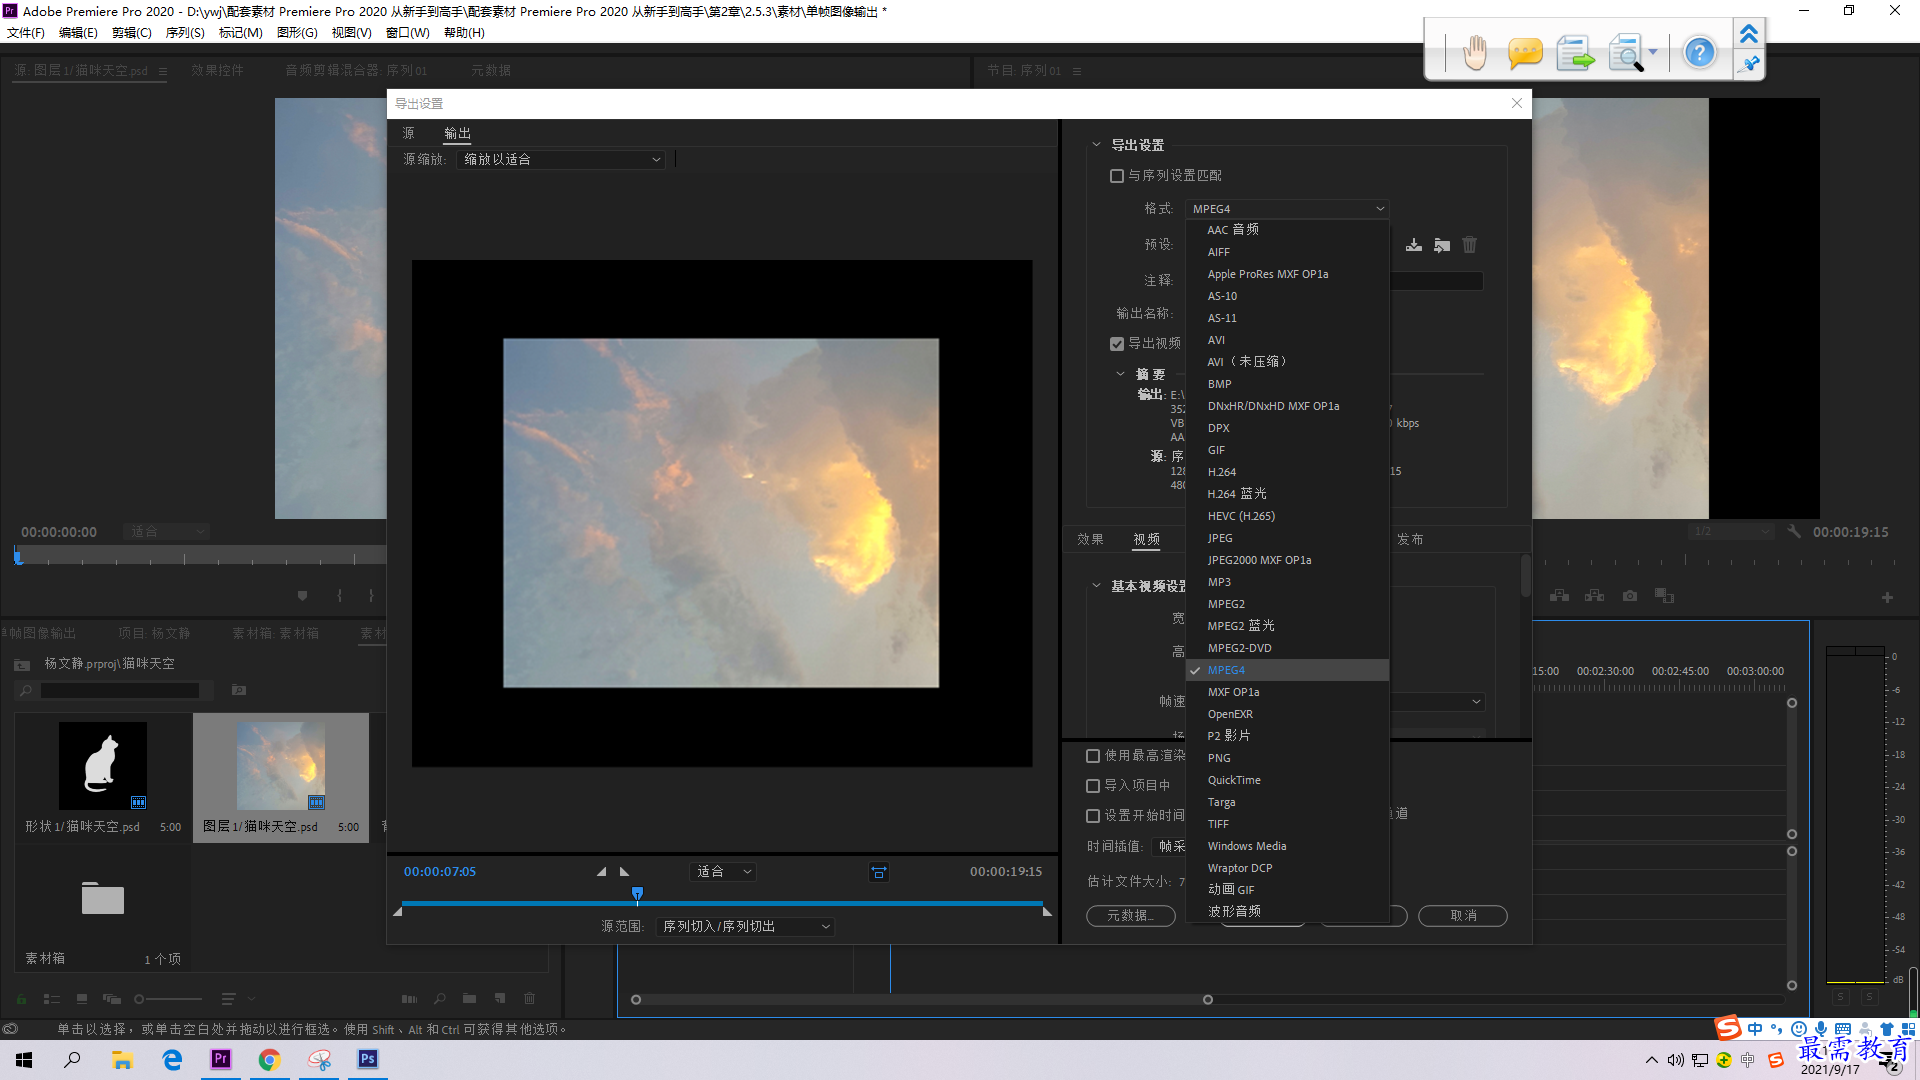Click the export preview playhead marker
The width and height of the screenshot is (1920, 1080).
pyautogui.click(x=637, y=894)
